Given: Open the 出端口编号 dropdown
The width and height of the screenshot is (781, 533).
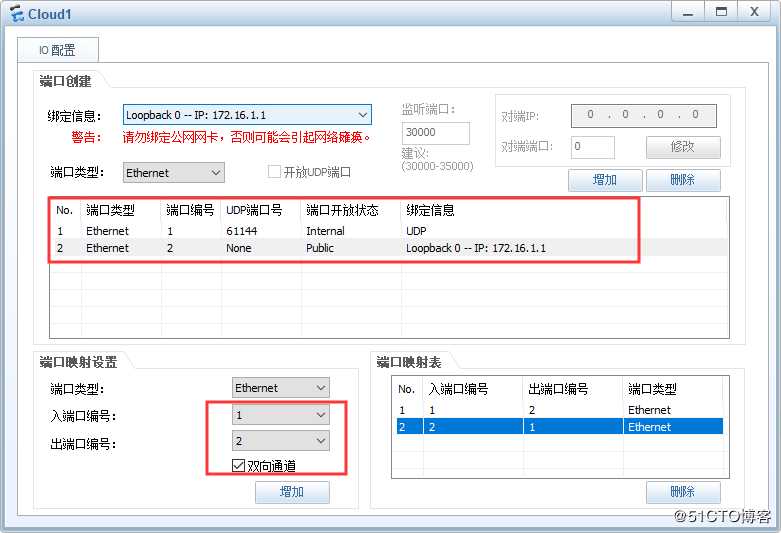Looking at the screenshot, I should [281, 441].
